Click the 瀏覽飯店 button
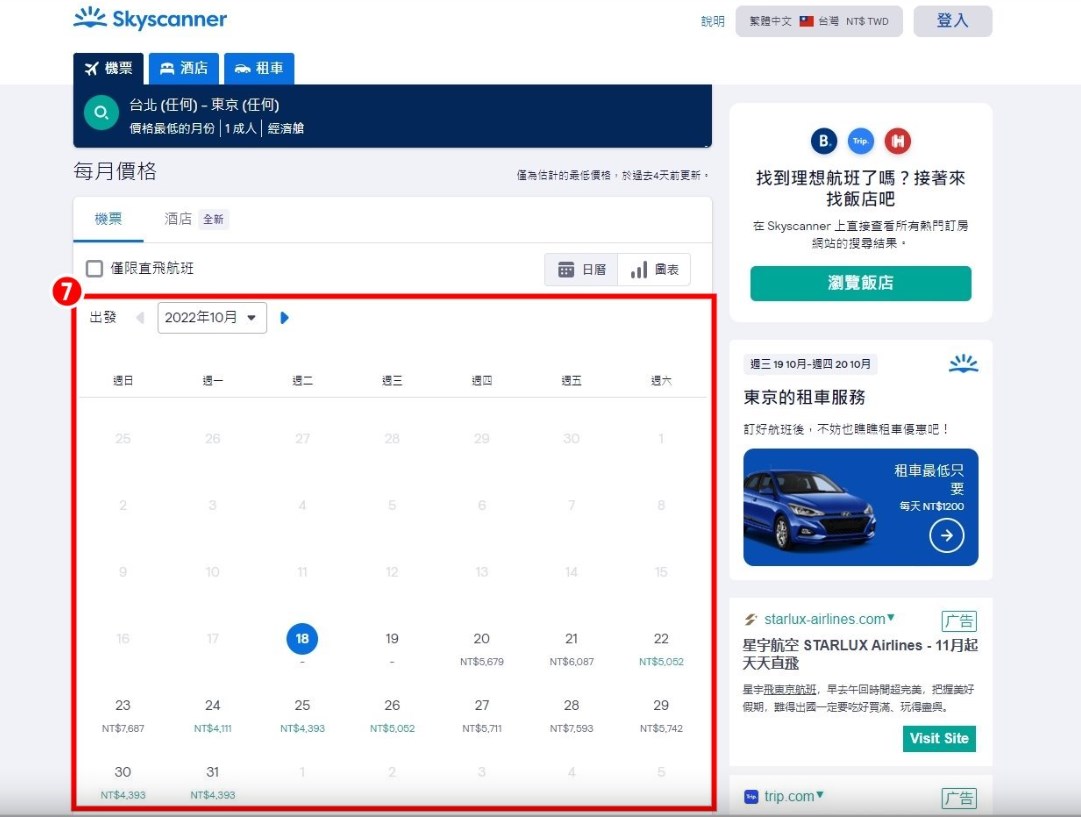The width and height of the screenshot is (1081, 817). (860, 283)
